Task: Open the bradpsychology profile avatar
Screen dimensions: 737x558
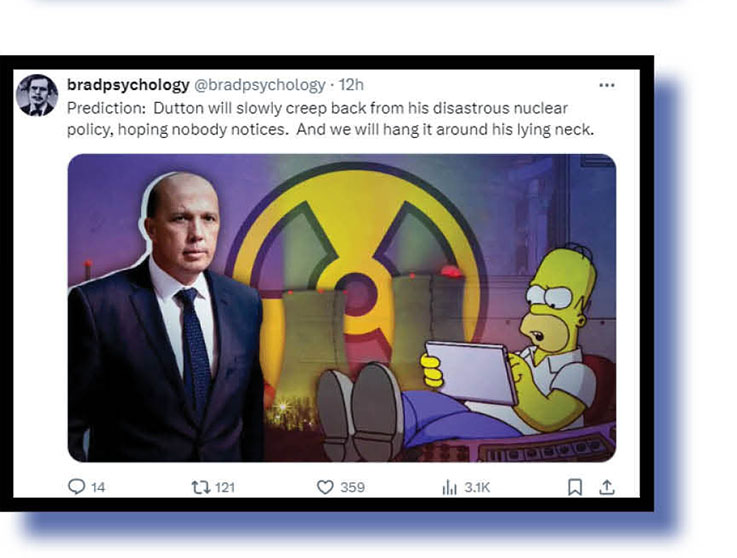Action: click(x=36, y=95)
